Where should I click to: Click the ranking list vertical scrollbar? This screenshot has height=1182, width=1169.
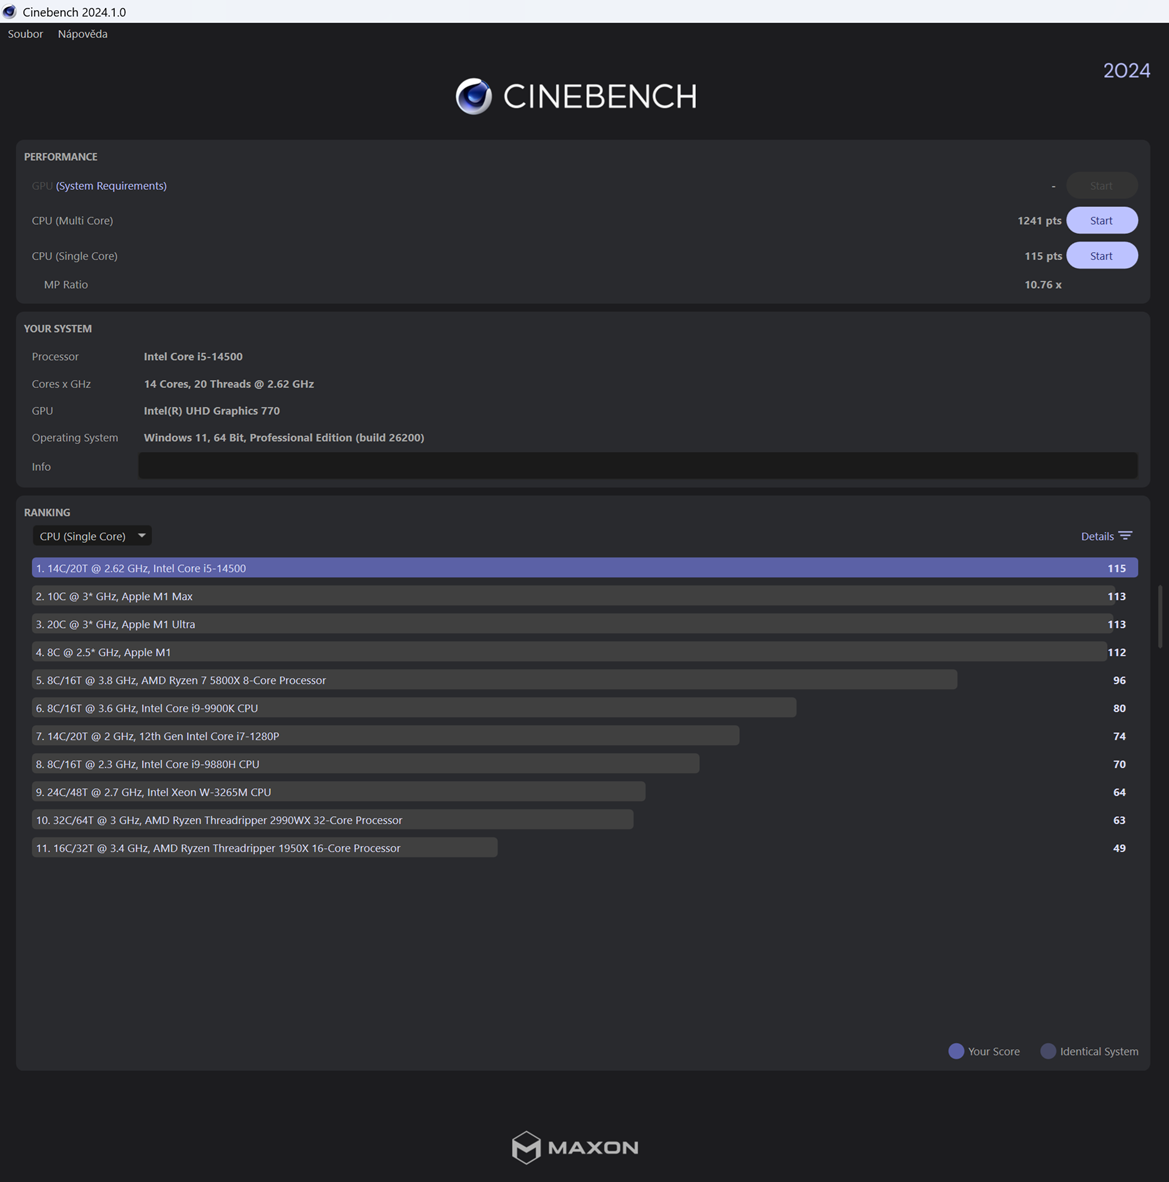1161,616
